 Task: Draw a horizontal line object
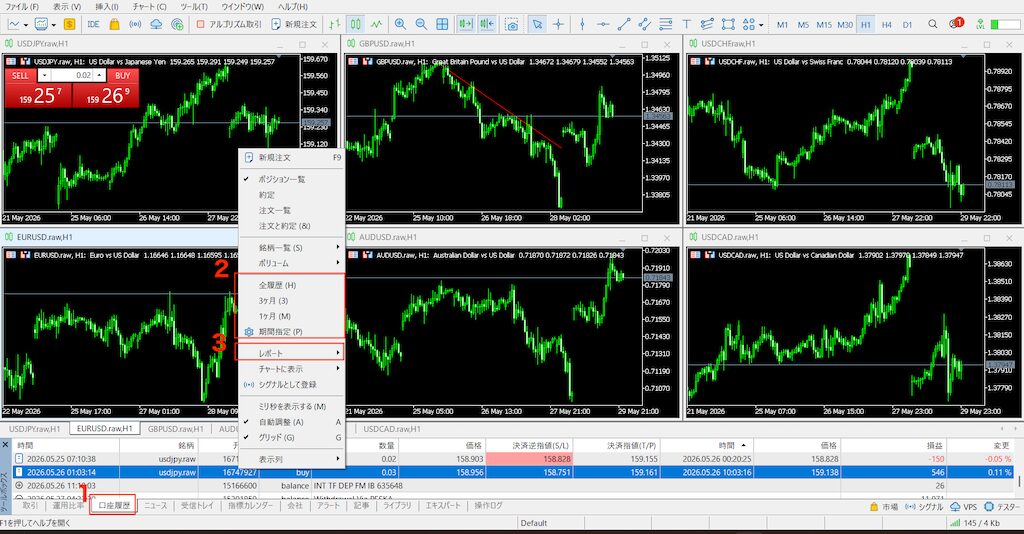pyautogui.click(x=603, y=24)
